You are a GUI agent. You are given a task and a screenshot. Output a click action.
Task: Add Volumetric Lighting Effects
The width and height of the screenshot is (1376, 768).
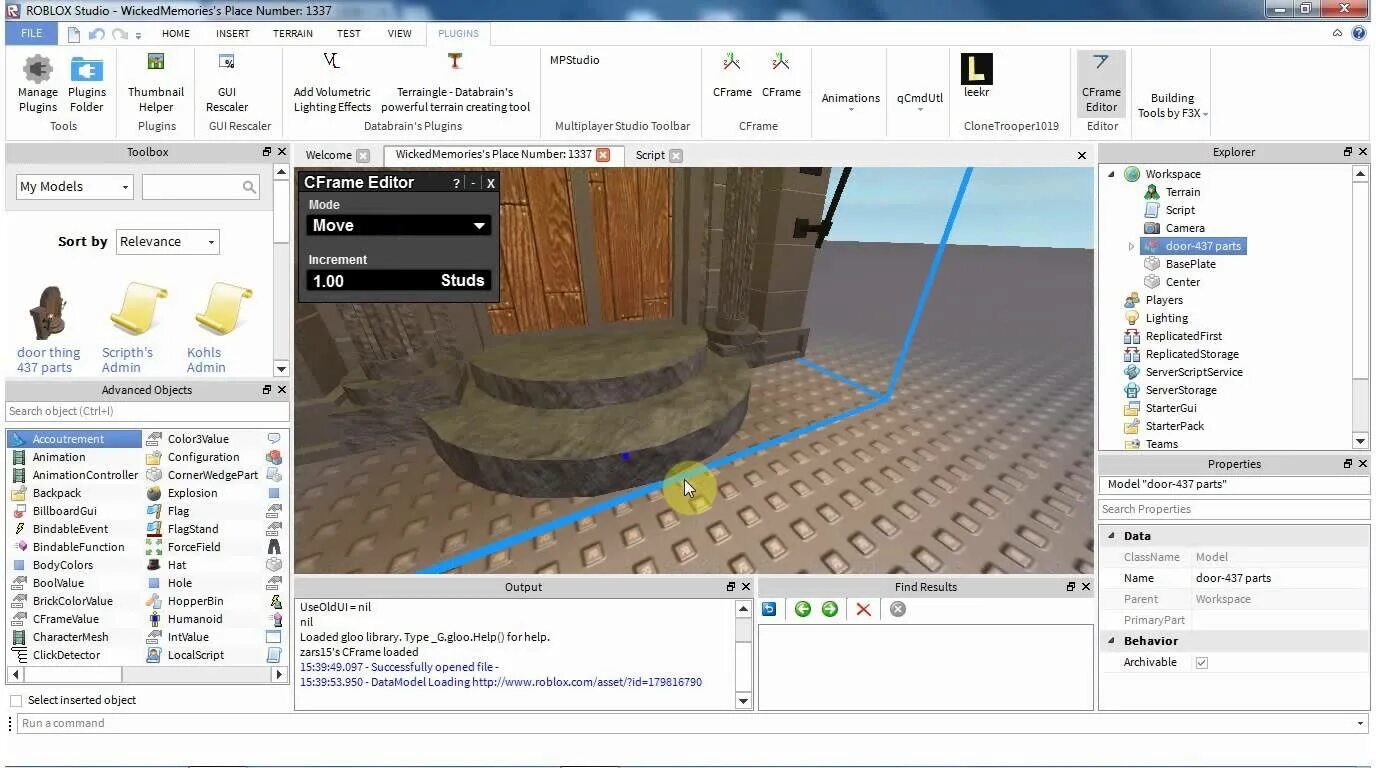332,84
